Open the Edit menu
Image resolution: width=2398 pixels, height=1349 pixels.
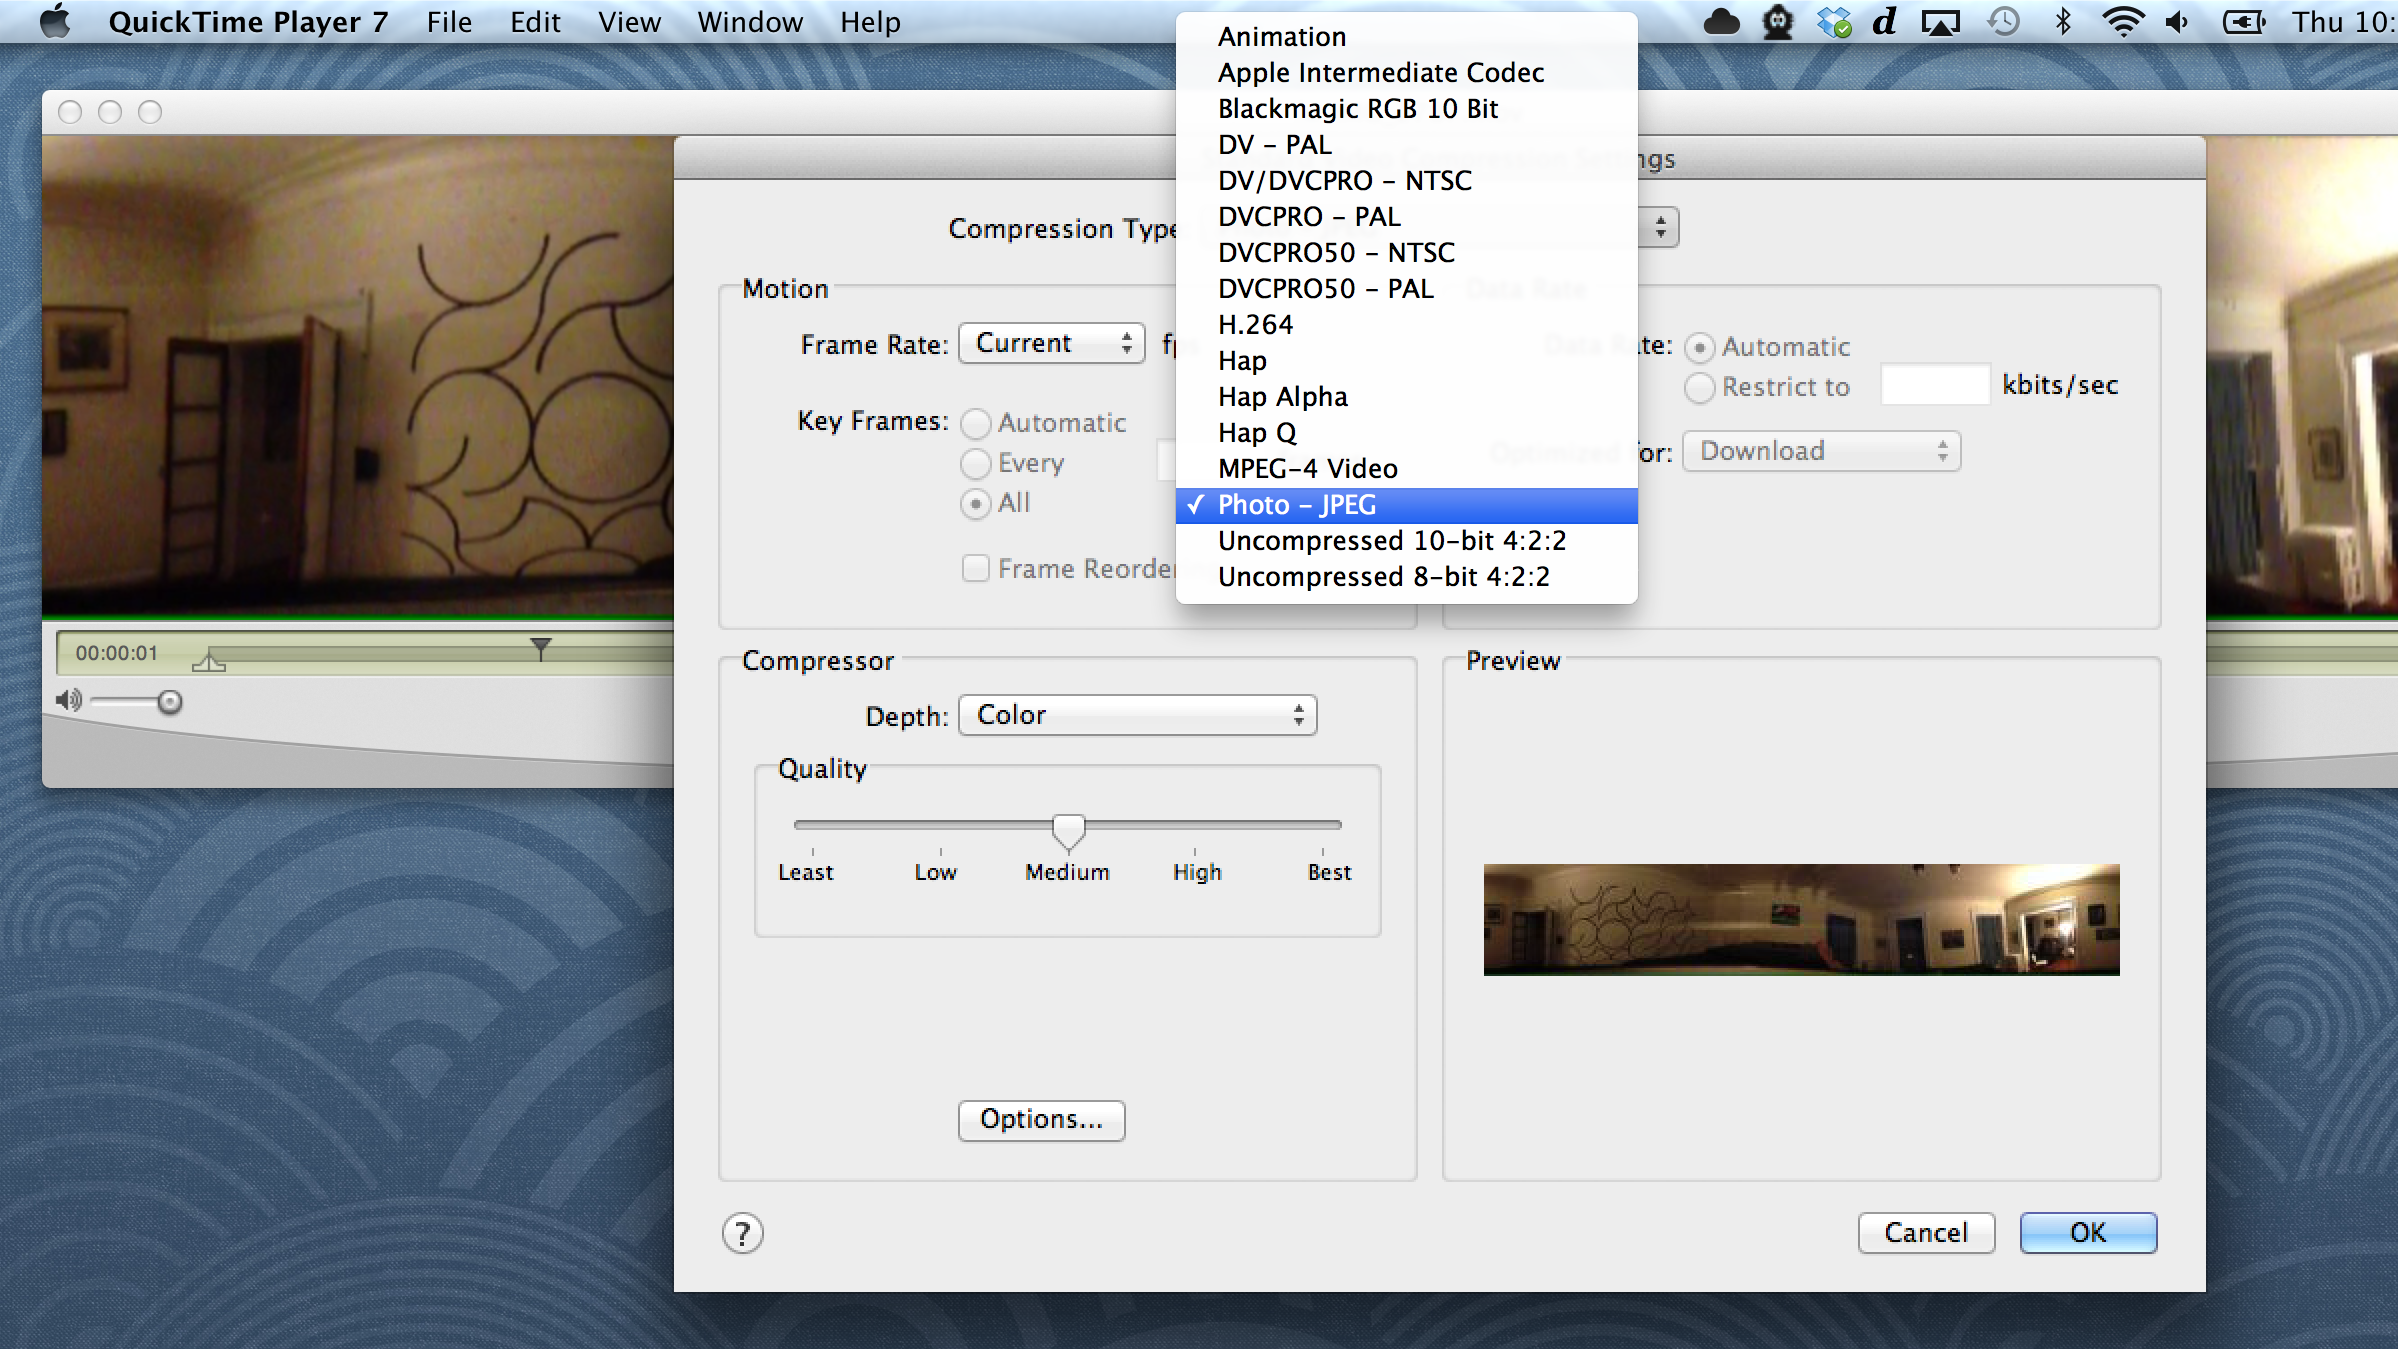point(535,22)
